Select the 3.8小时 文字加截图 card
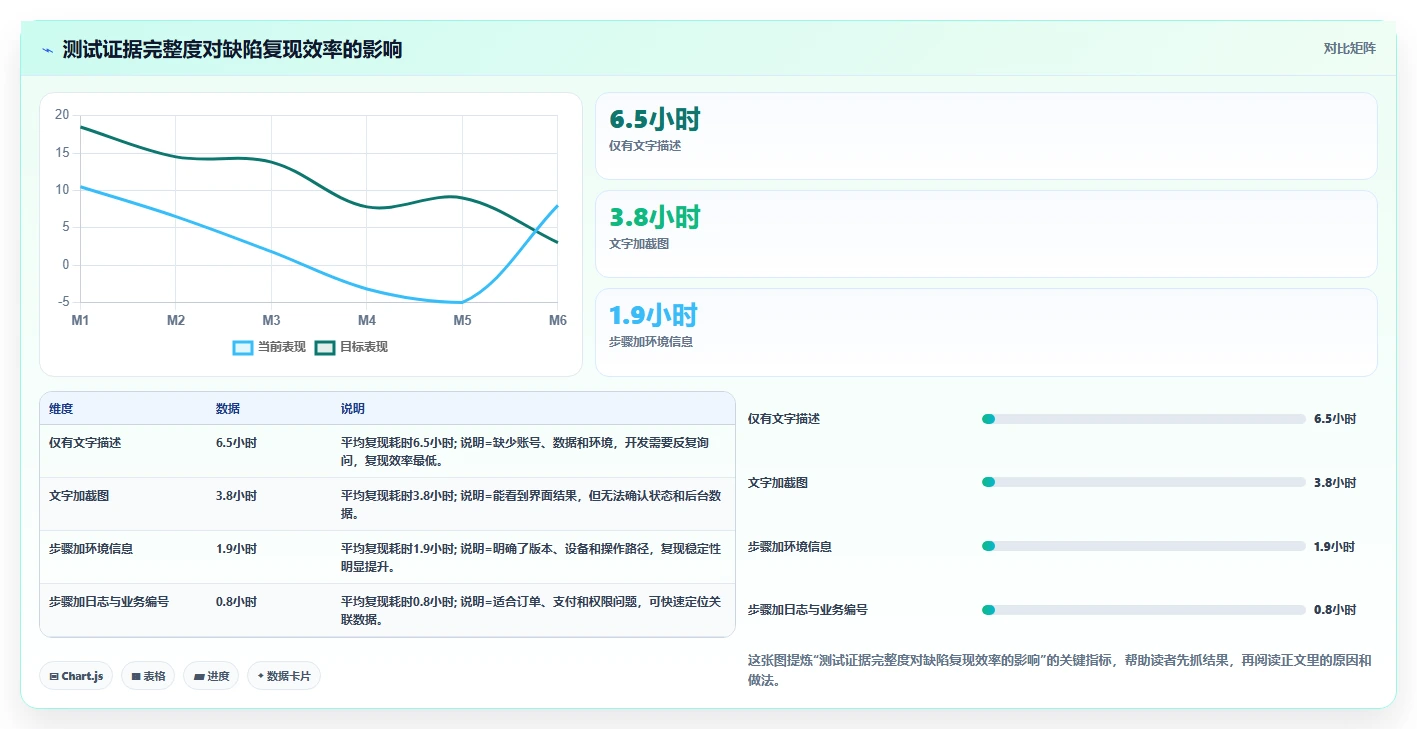Image resolution: width=1417 pixels, height=729 pixels. (986, 234)
